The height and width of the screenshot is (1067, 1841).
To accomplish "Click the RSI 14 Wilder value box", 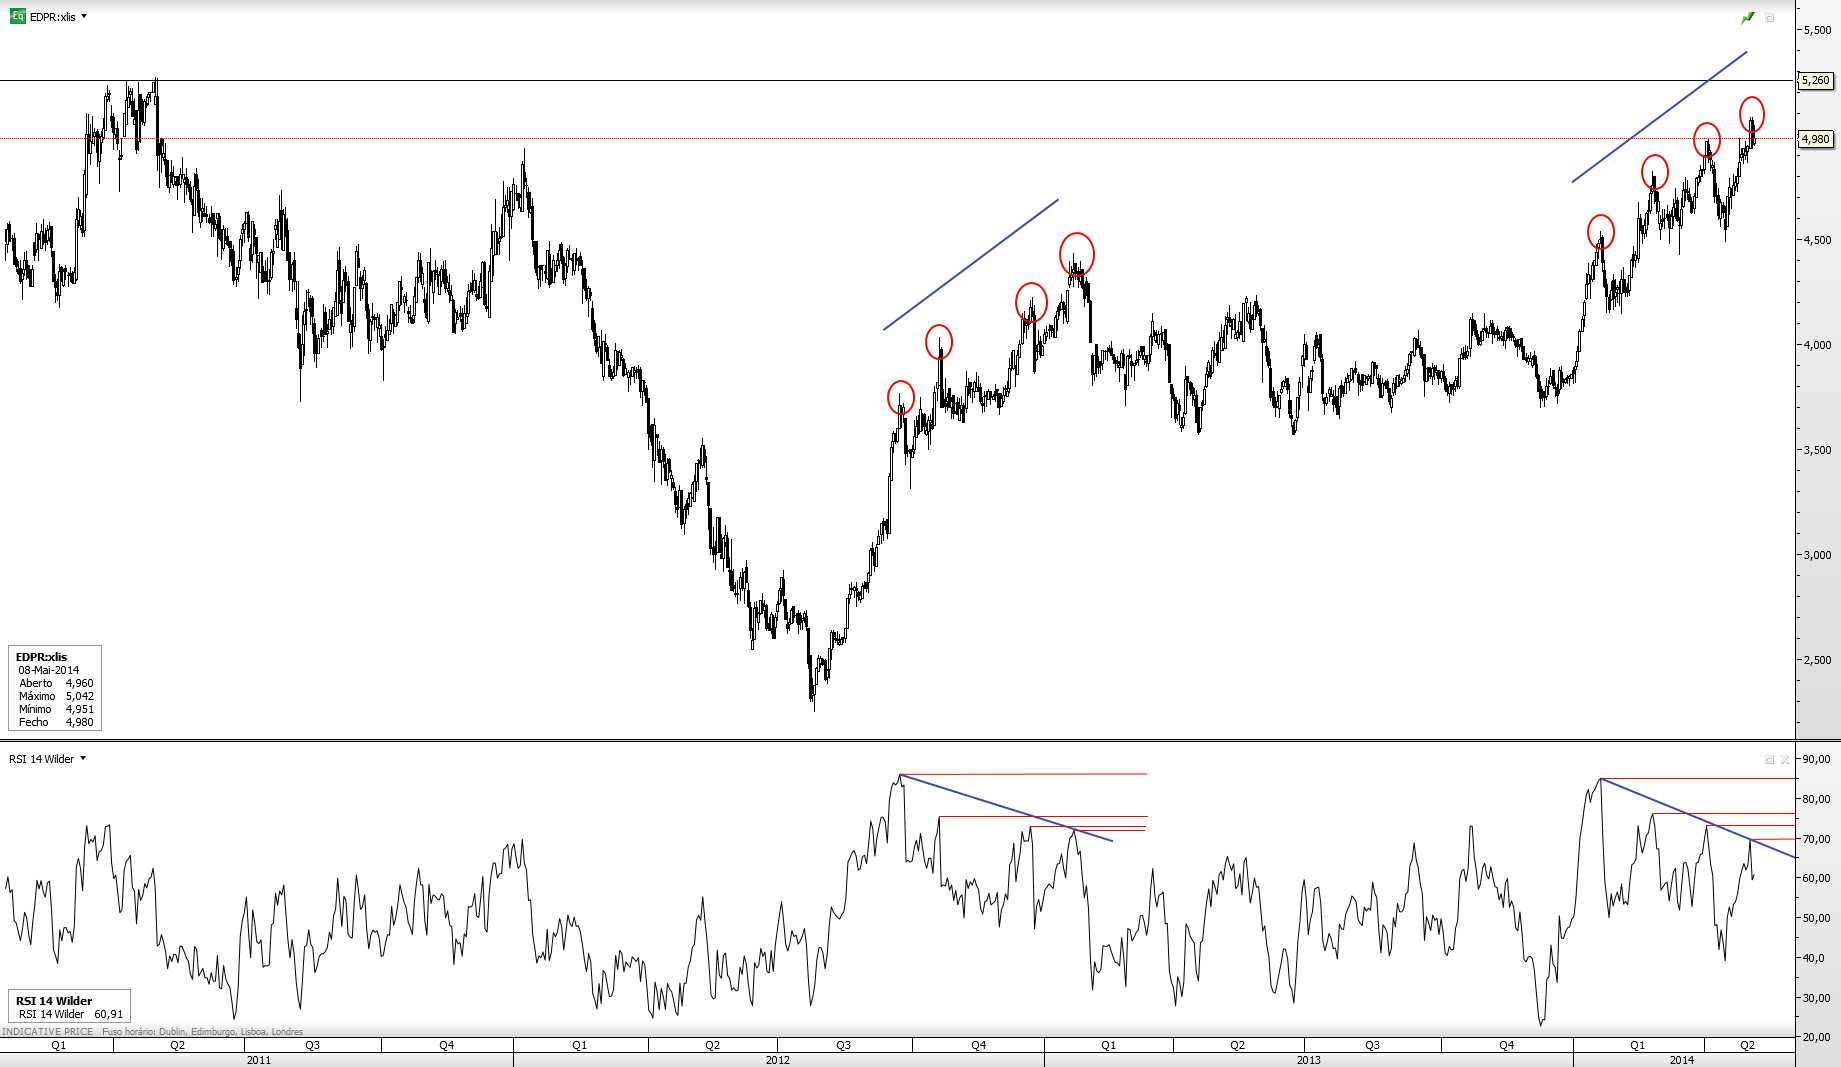I will point(69,1006).
